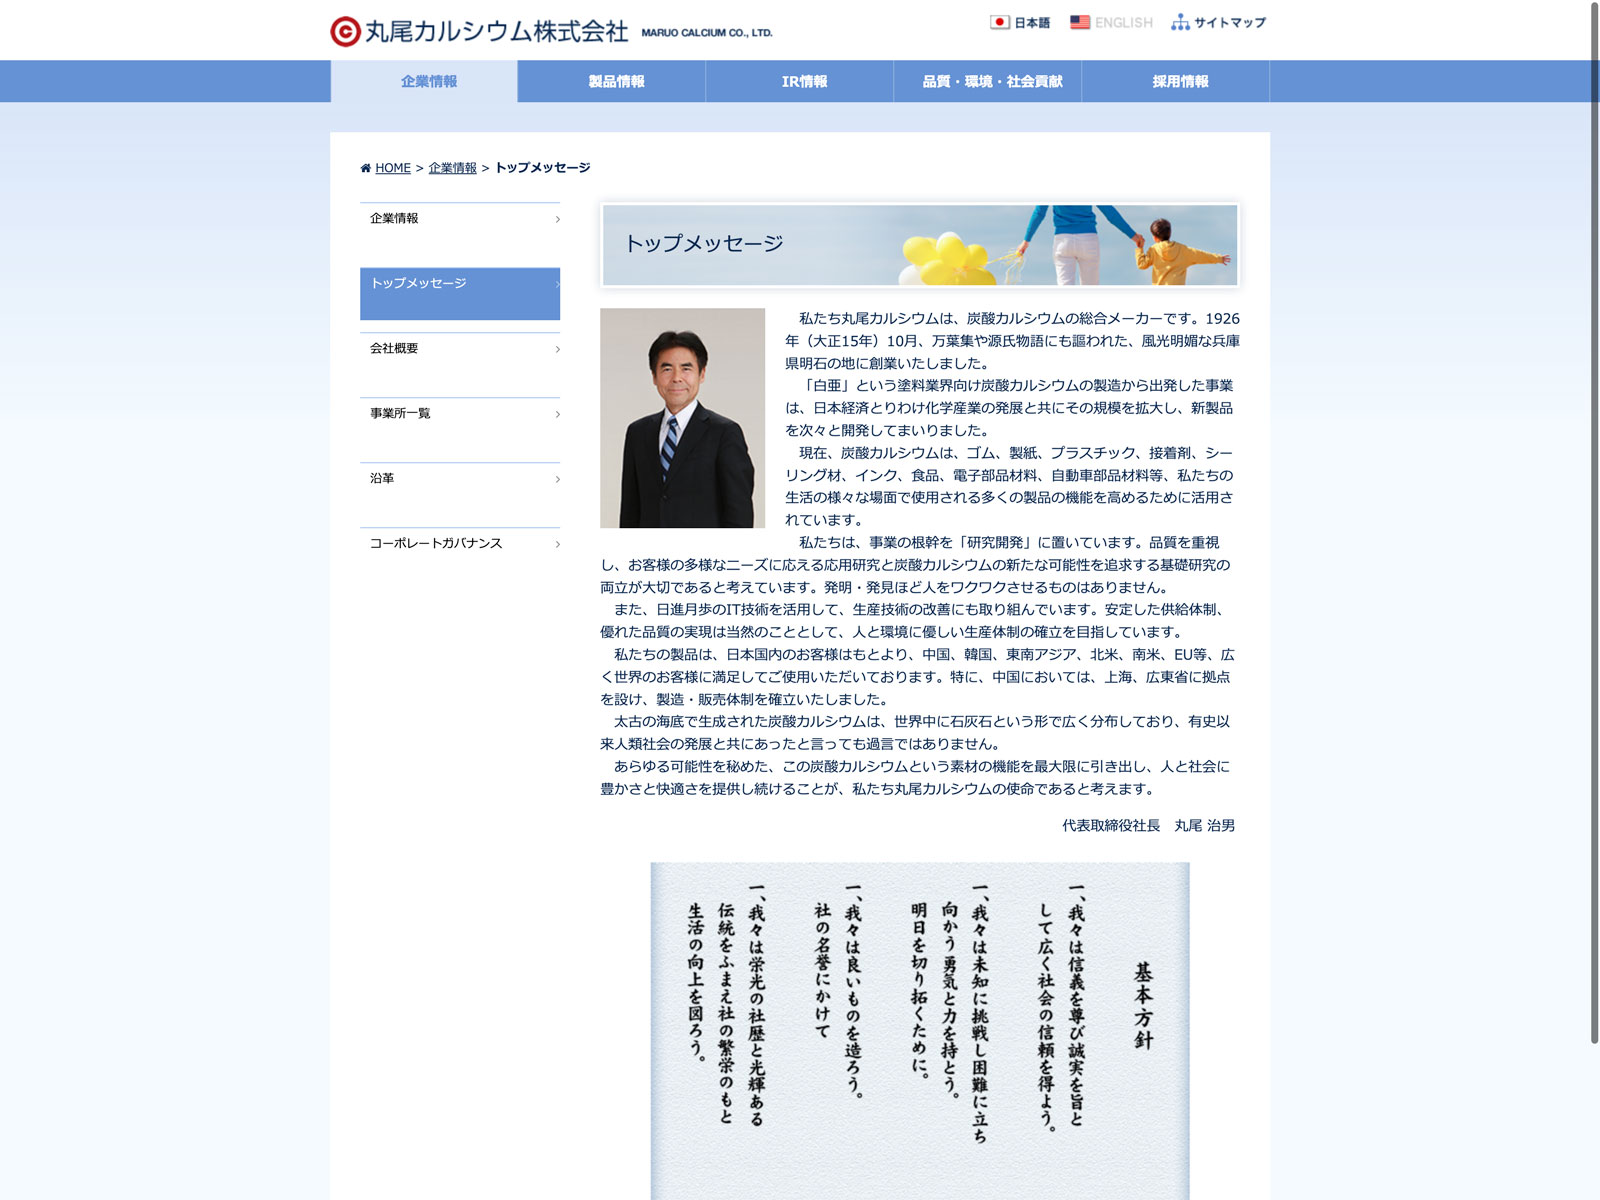Open コーポレートガバナンス sidebar item
Viewport: 1600px width, 1200px height.
click(x=459, y=544)
